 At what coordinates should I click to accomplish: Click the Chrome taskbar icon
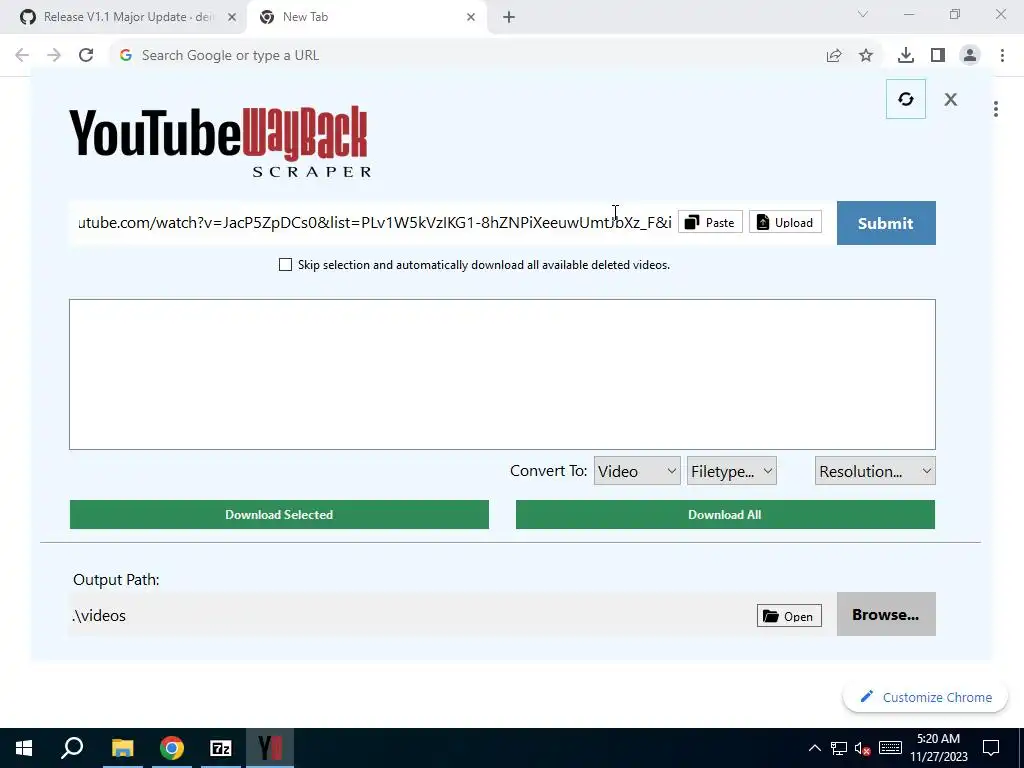click(172, 748)
